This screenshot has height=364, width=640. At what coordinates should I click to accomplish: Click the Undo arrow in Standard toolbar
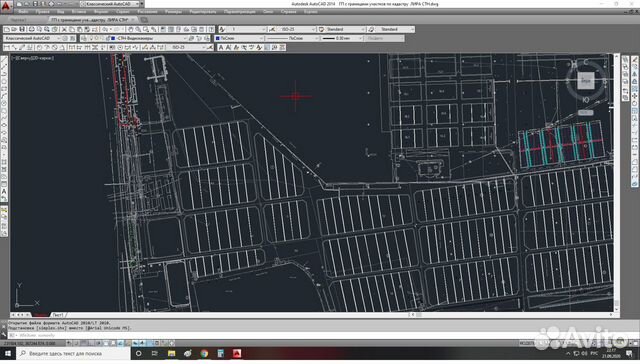click(106, 29)
